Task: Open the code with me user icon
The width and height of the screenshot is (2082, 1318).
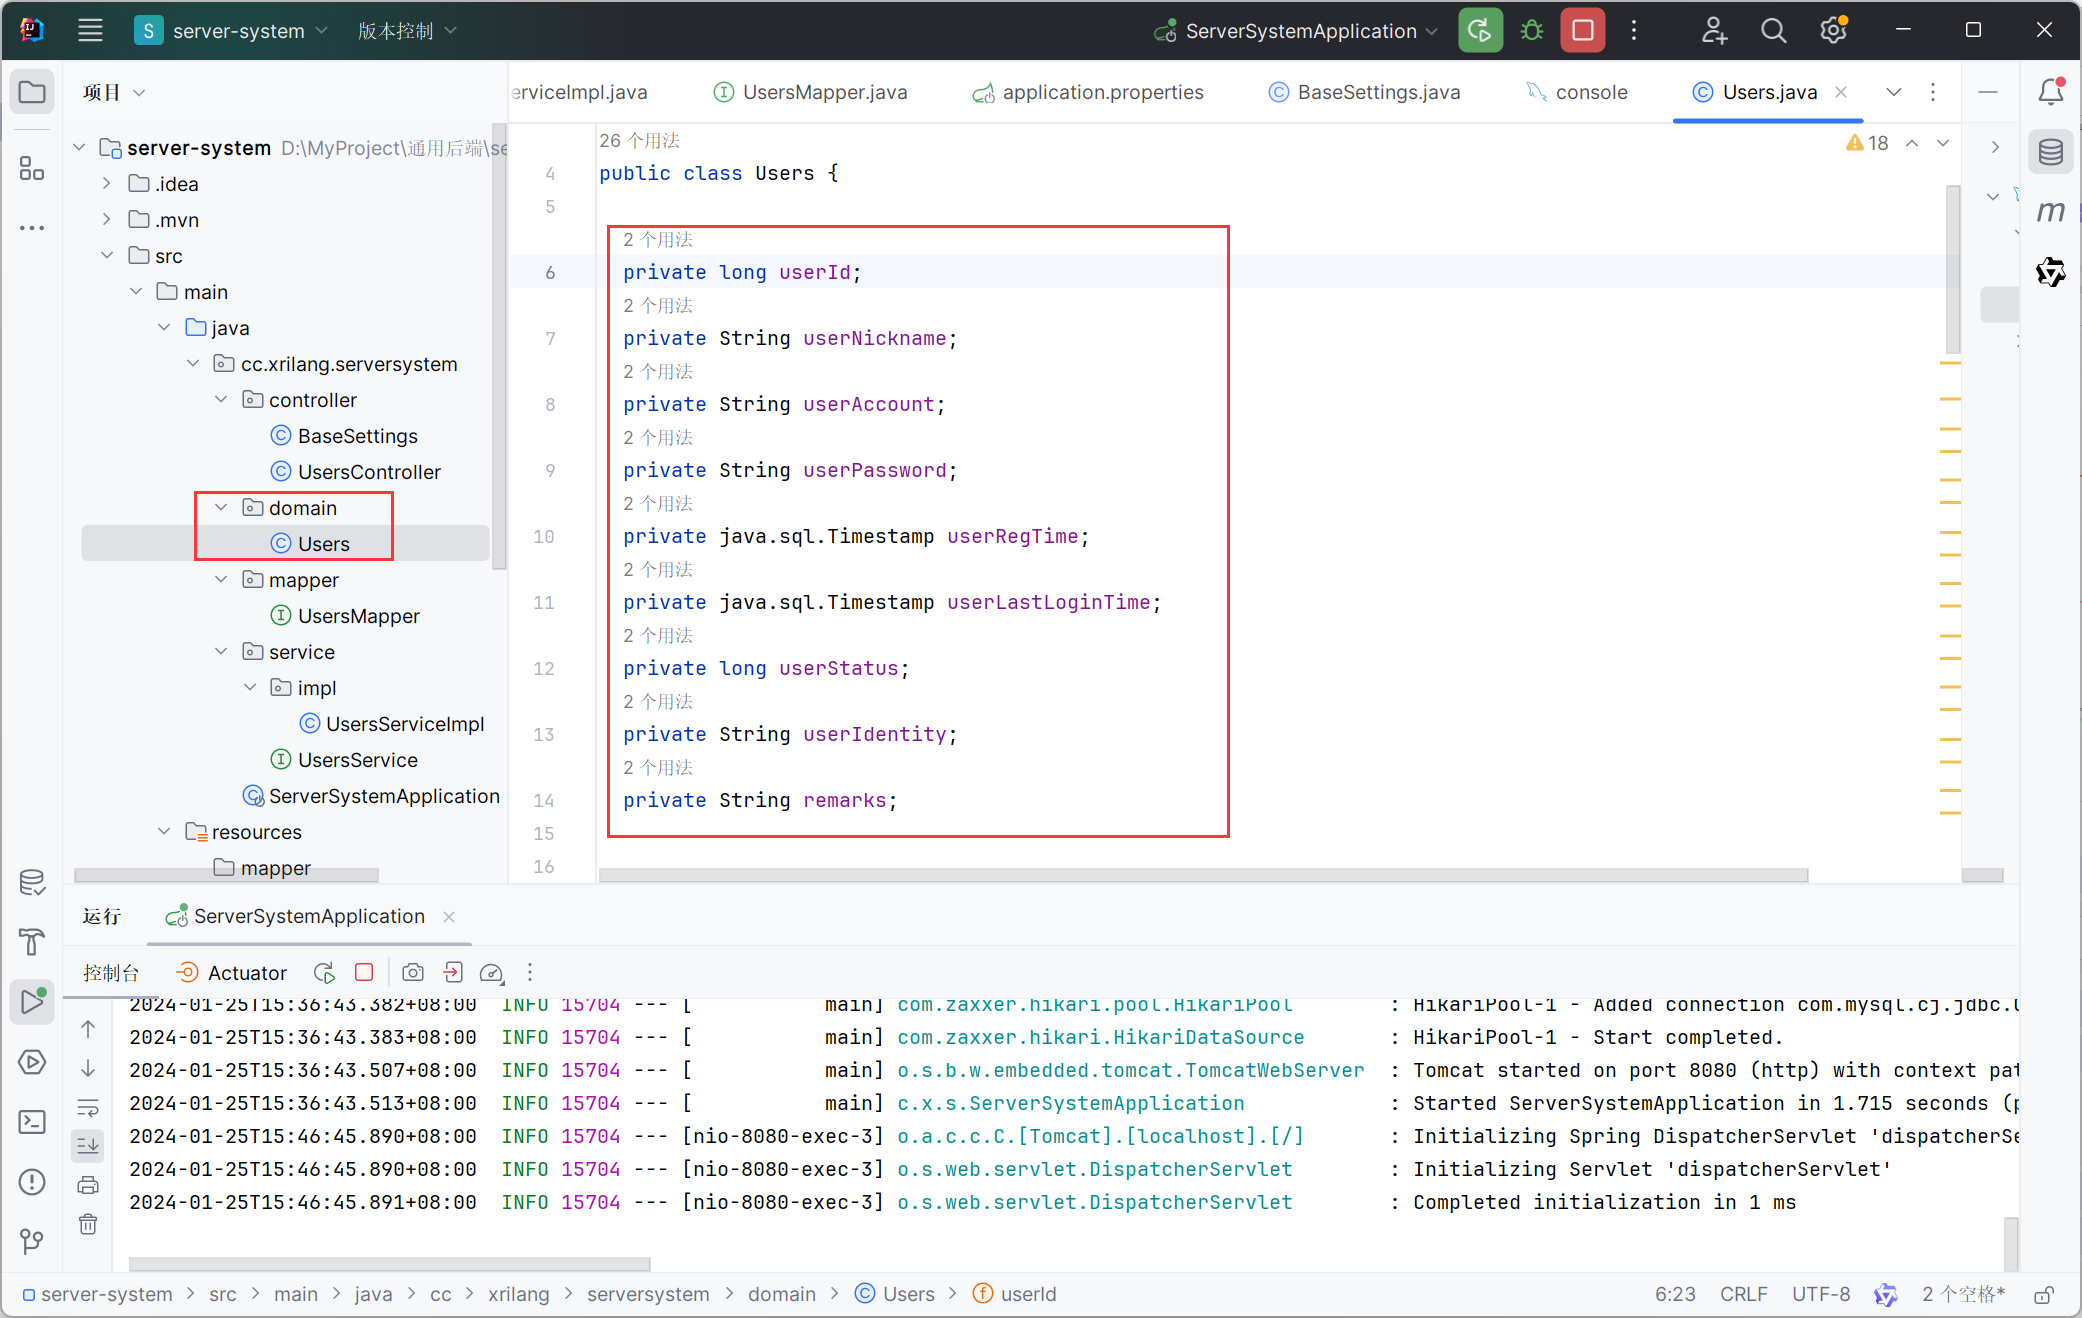Action: 1714,31
